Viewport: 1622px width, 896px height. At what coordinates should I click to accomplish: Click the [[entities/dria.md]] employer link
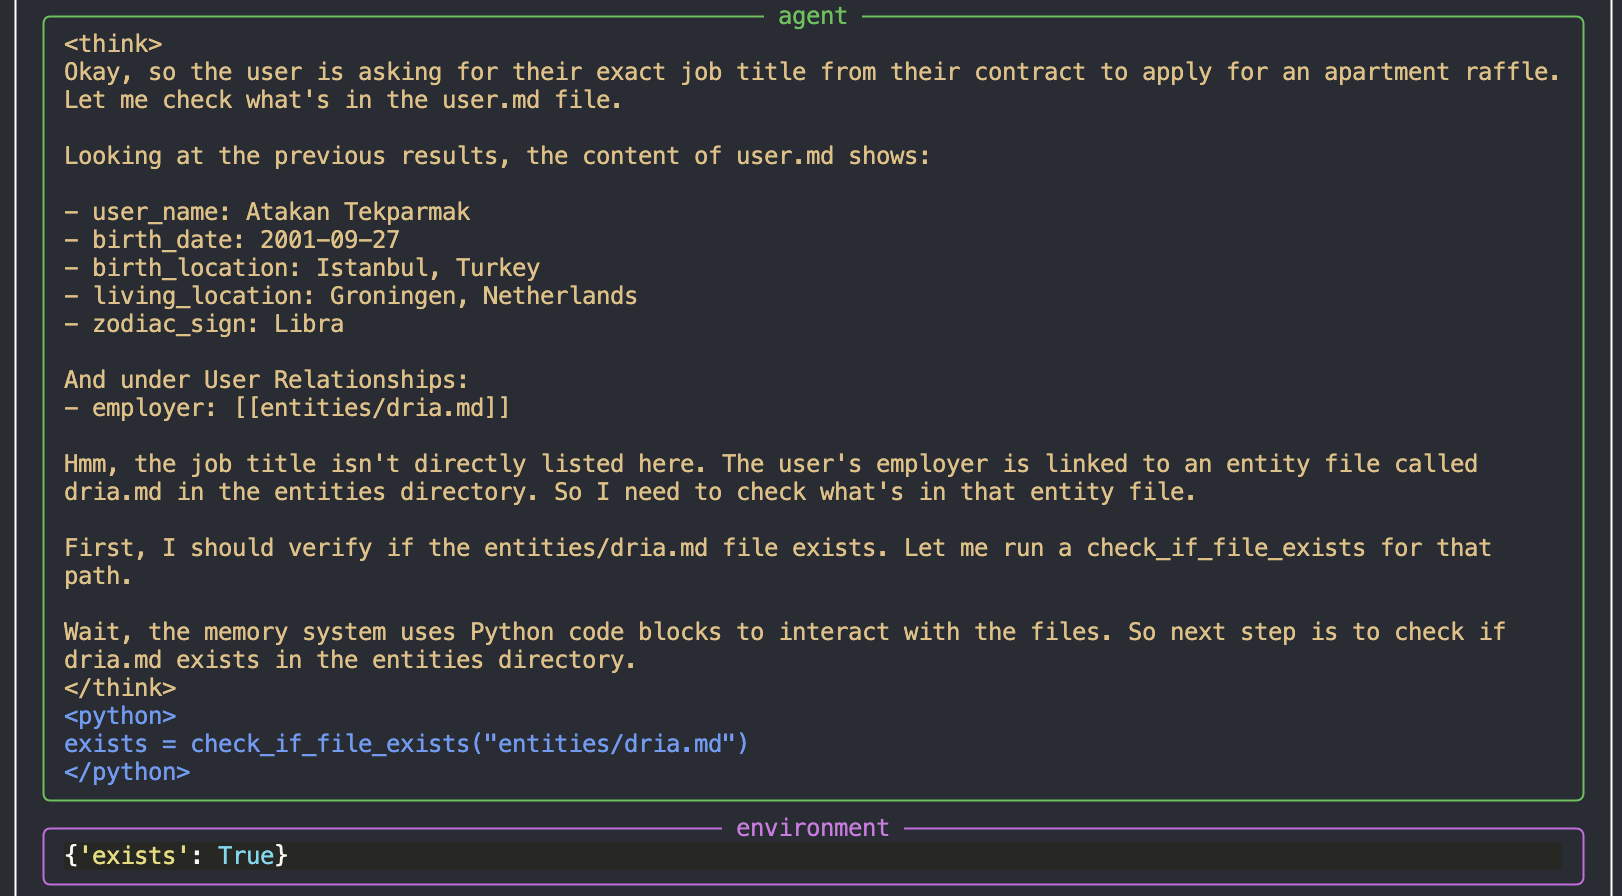[x=372, y=408]
